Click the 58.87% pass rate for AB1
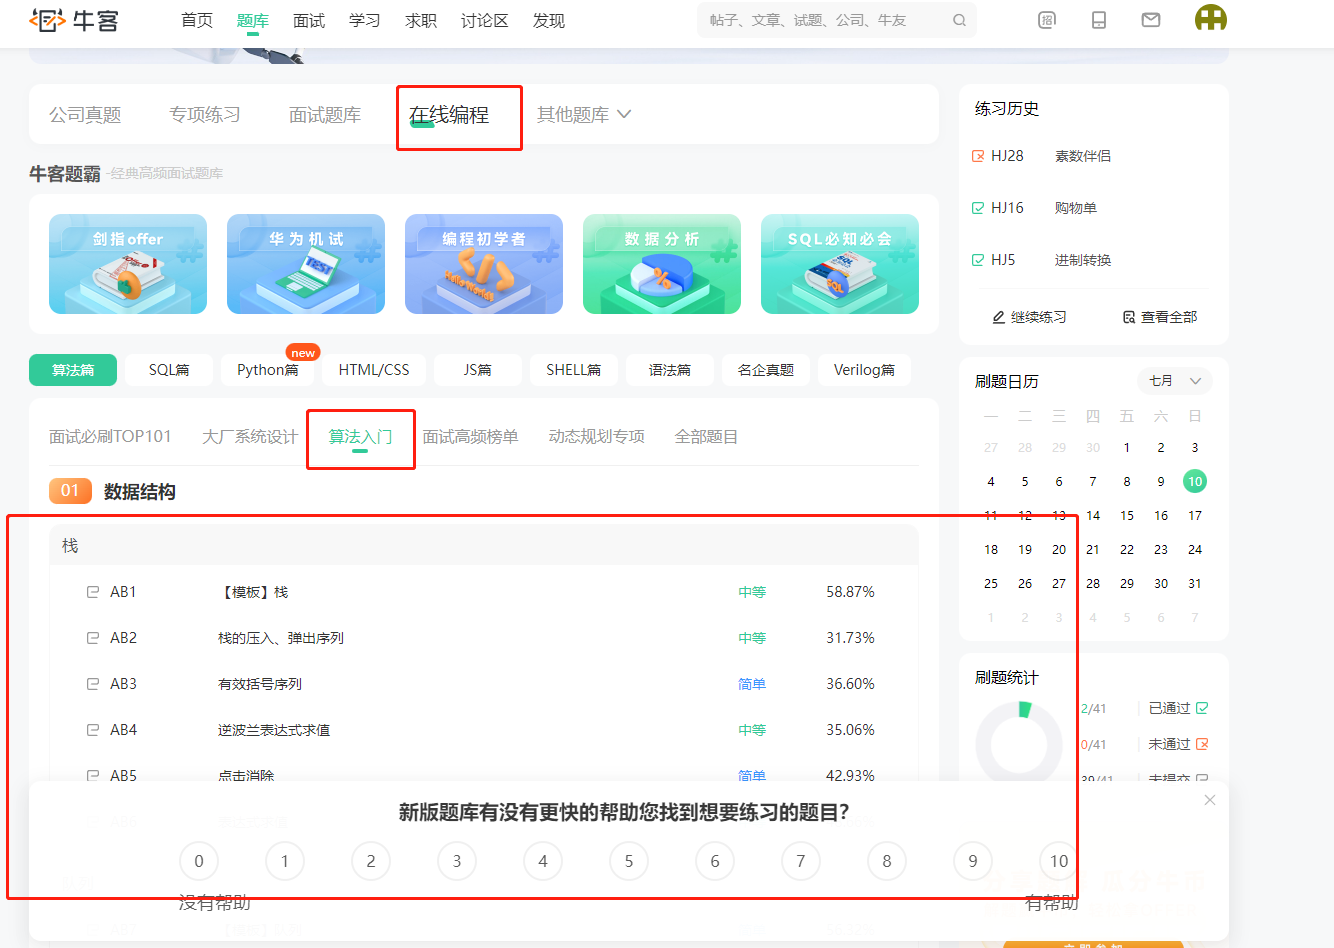The image size is (1334, 948). coord(850,592)
